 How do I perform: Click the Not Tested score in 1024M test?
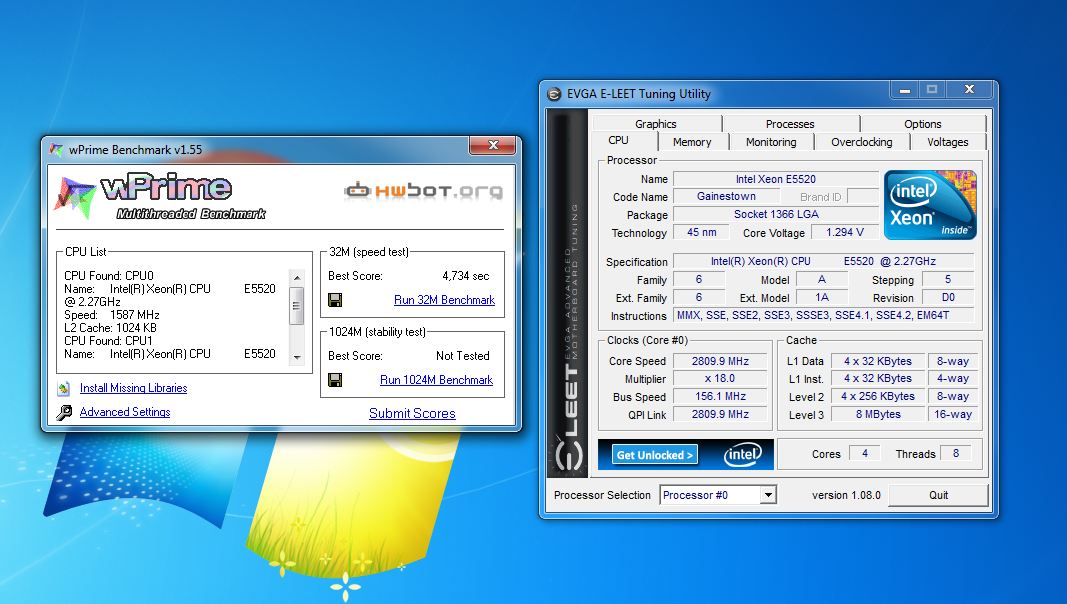463,356
